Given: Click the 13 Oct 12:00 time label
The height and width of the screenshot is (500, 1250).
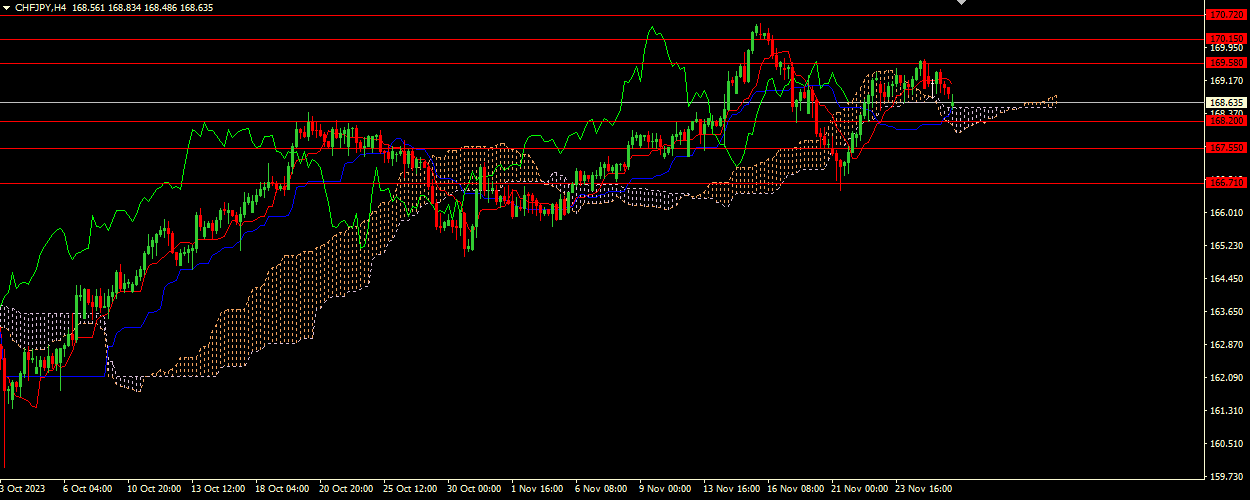Looking at the screenshot, I should [x=218, y=490].
